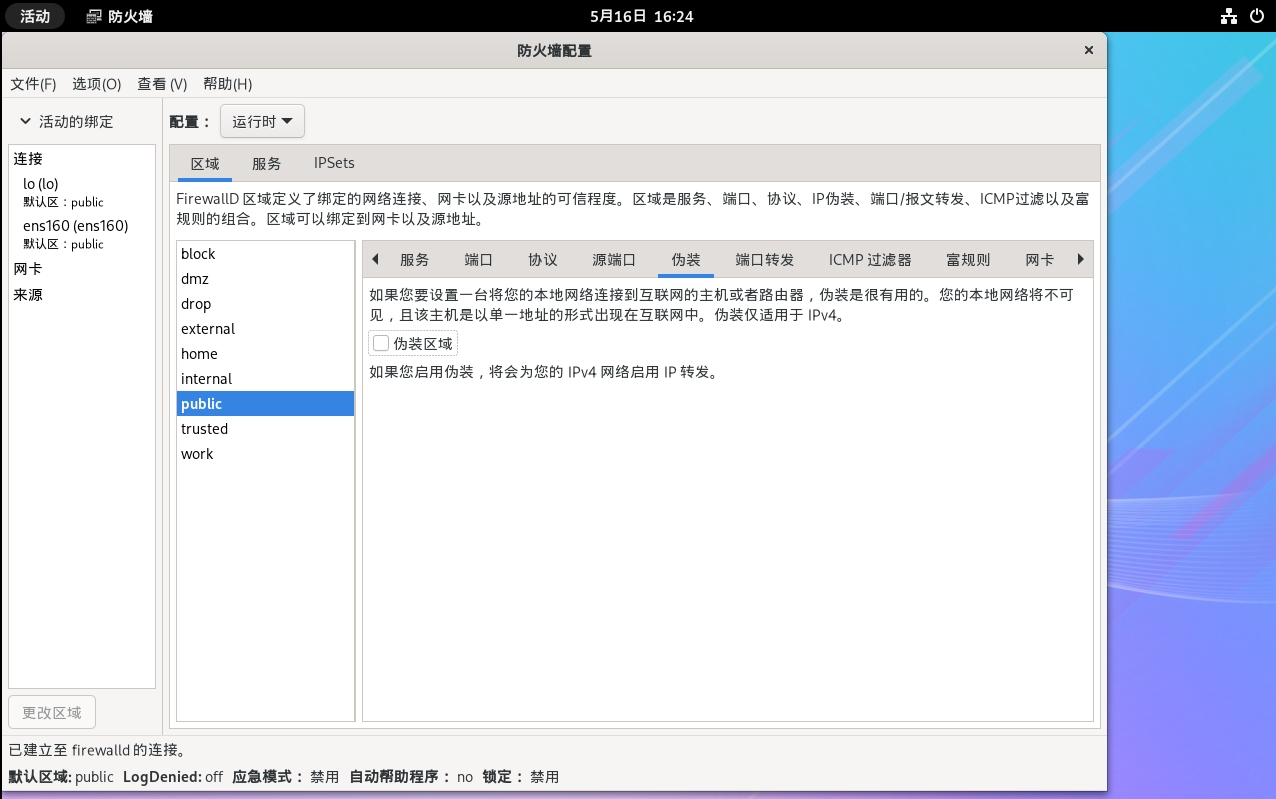Open the 富规则 tab
The height and width of the screenshot is (799, 1276).
pyautogui.click(x=968, y=259)
